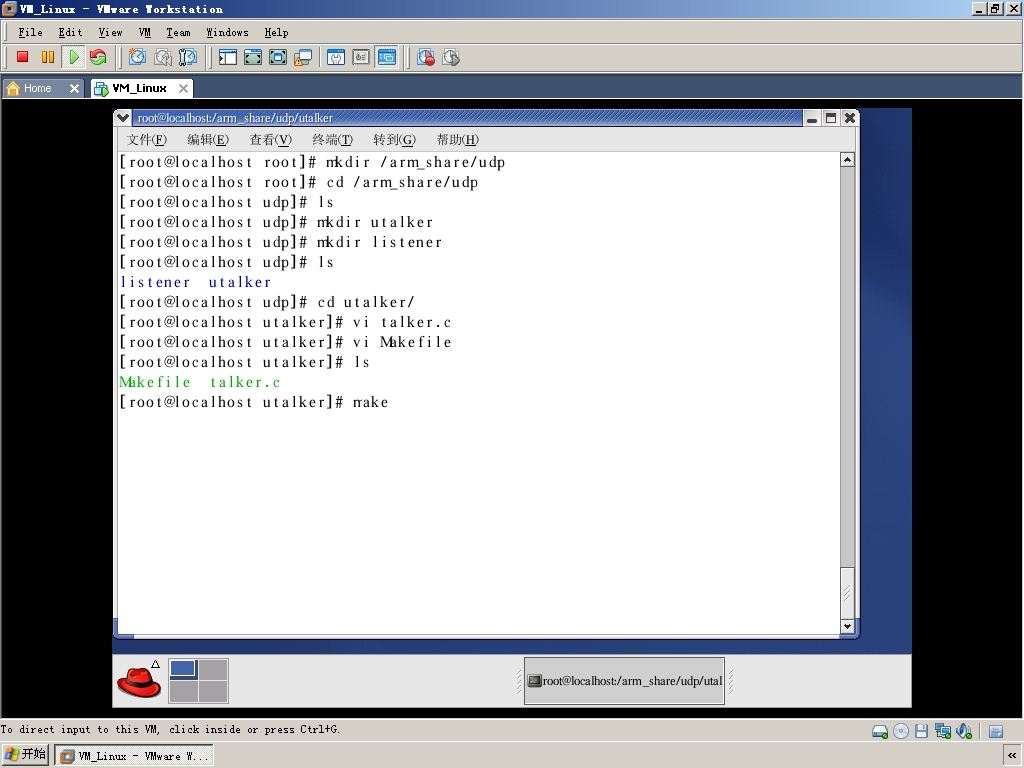
Task: Click the record VM activity icon
Action: 426,57
